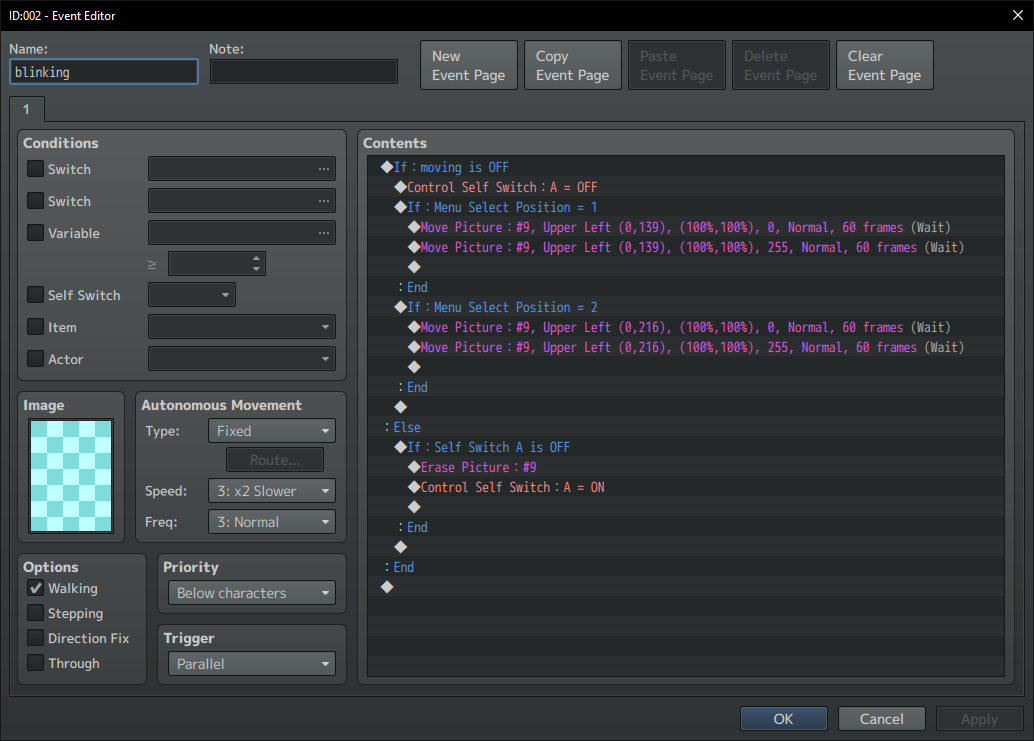Click the event Image checkered thumbnail
The height and width of the screenshot is (741, 1034).
[x=71, y=475]
